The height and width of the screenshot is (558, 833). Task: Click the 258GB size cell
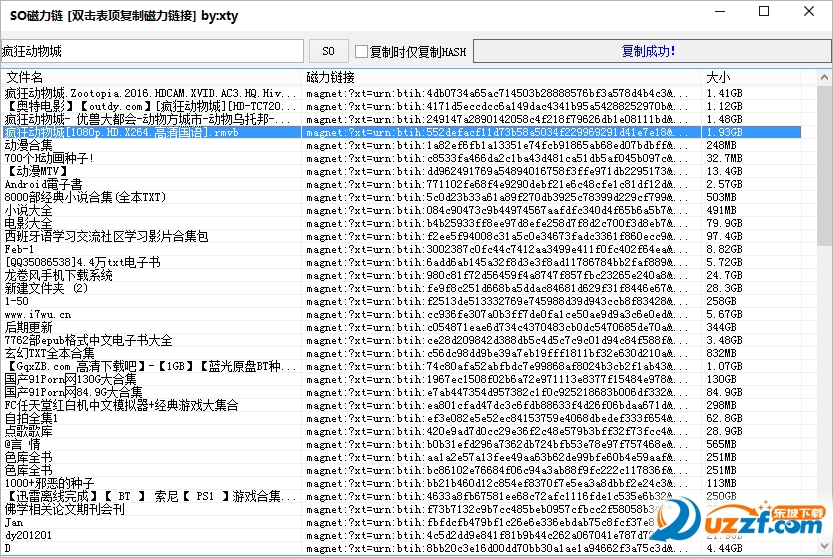point(721,301)
